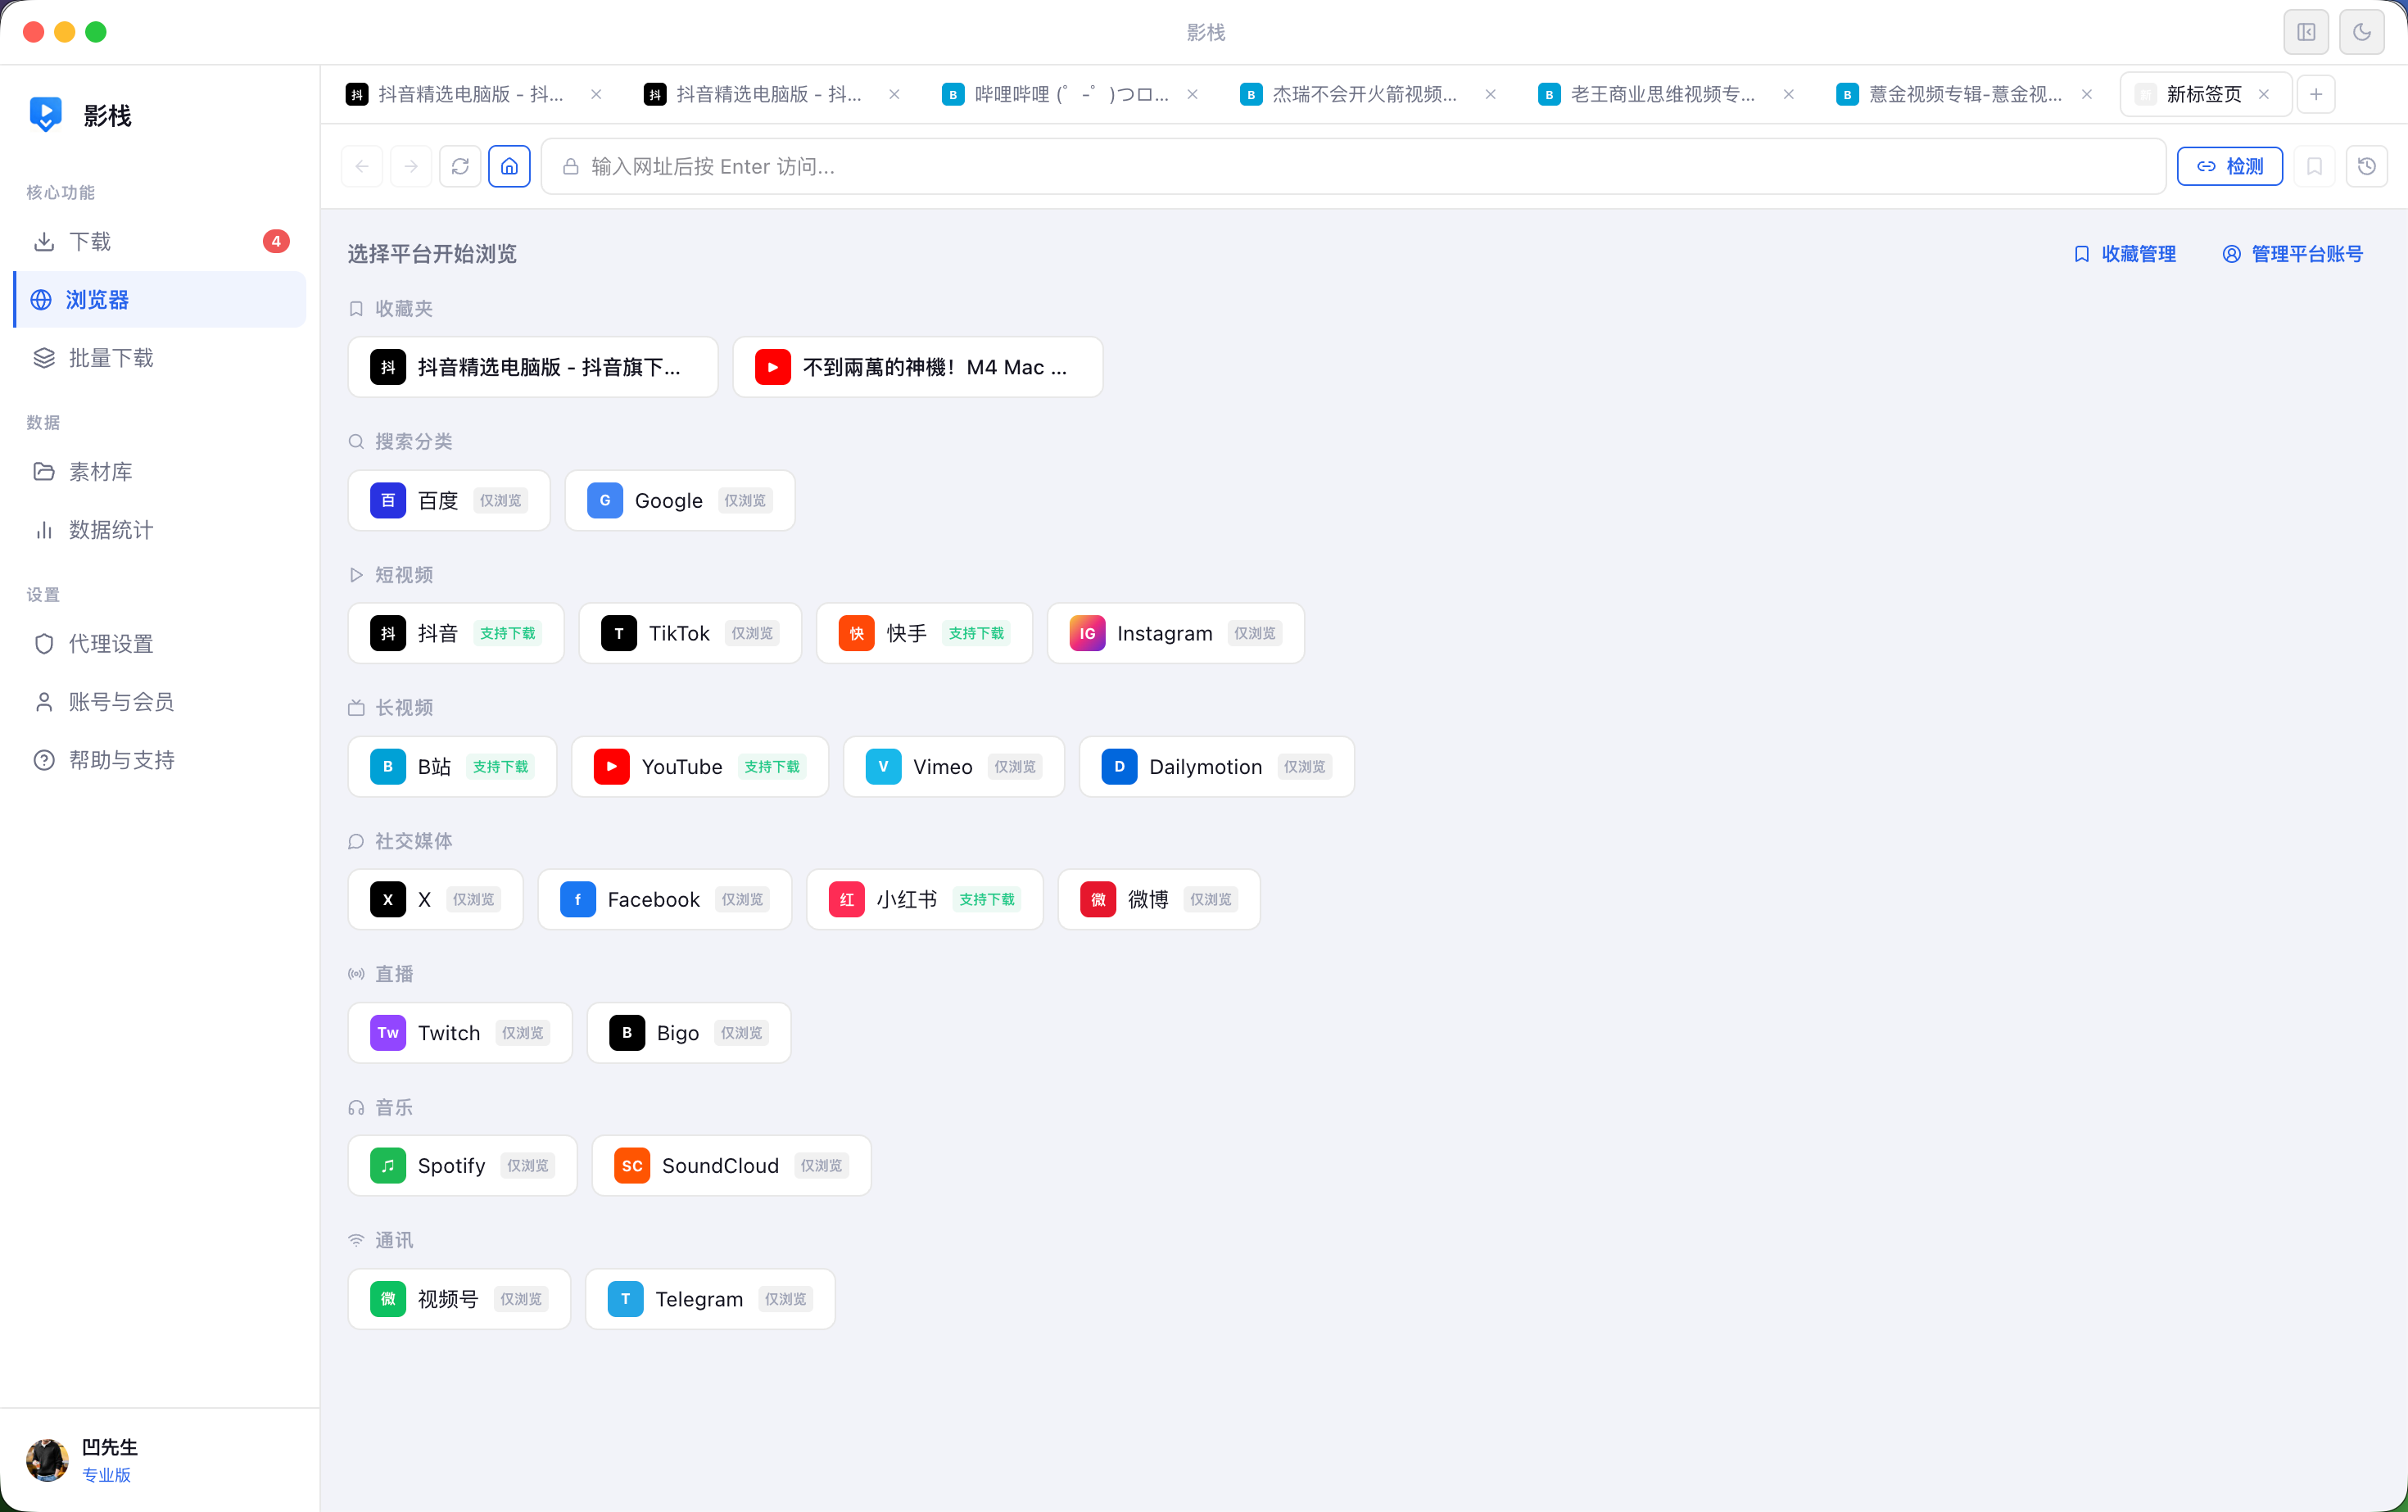Open 账号与会员 page

coord(160,702)
